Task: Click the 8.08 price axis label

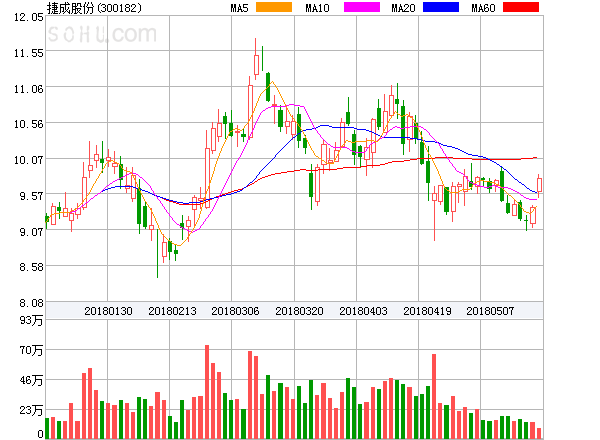Action: pos(31,303)
